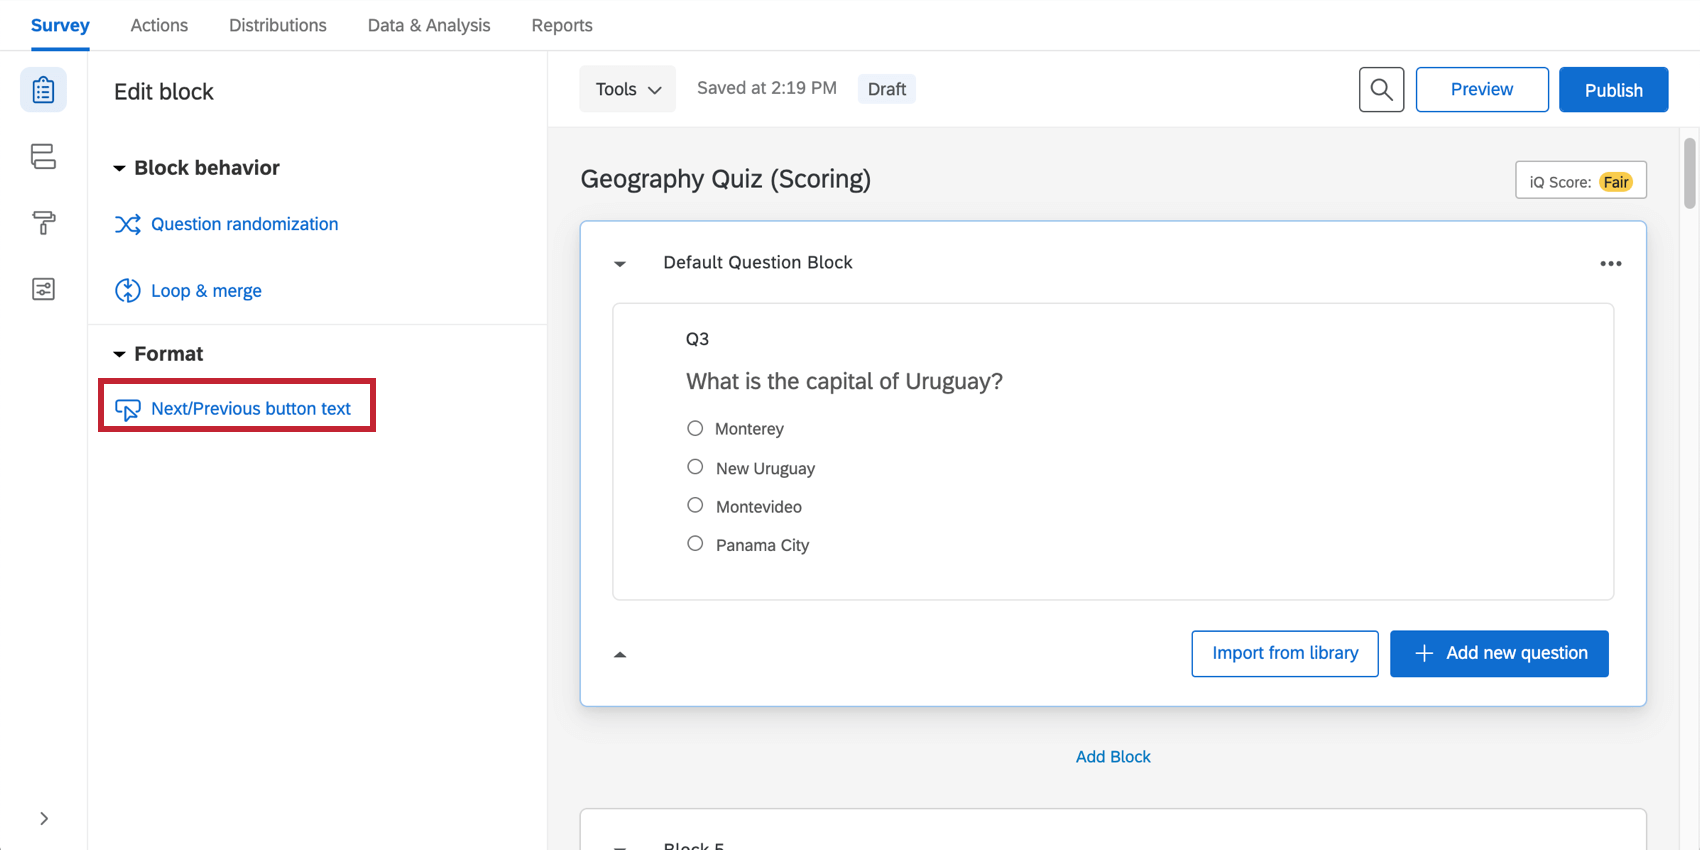Open the search magnifier icon
This screenshot has height=850, width=1700.
click(1381, 89)
